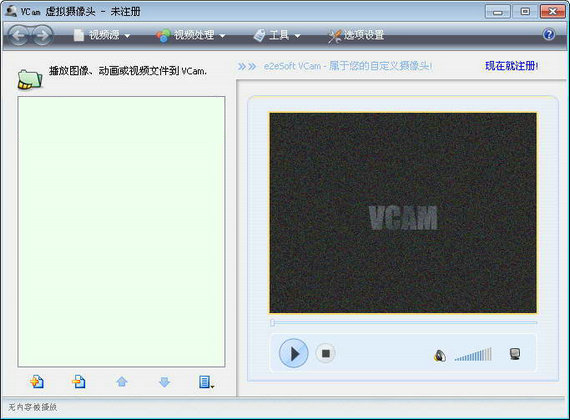Click the 视频处理 dropdown arrow
This screenshot has height=420, width=570.
(222, 36)
